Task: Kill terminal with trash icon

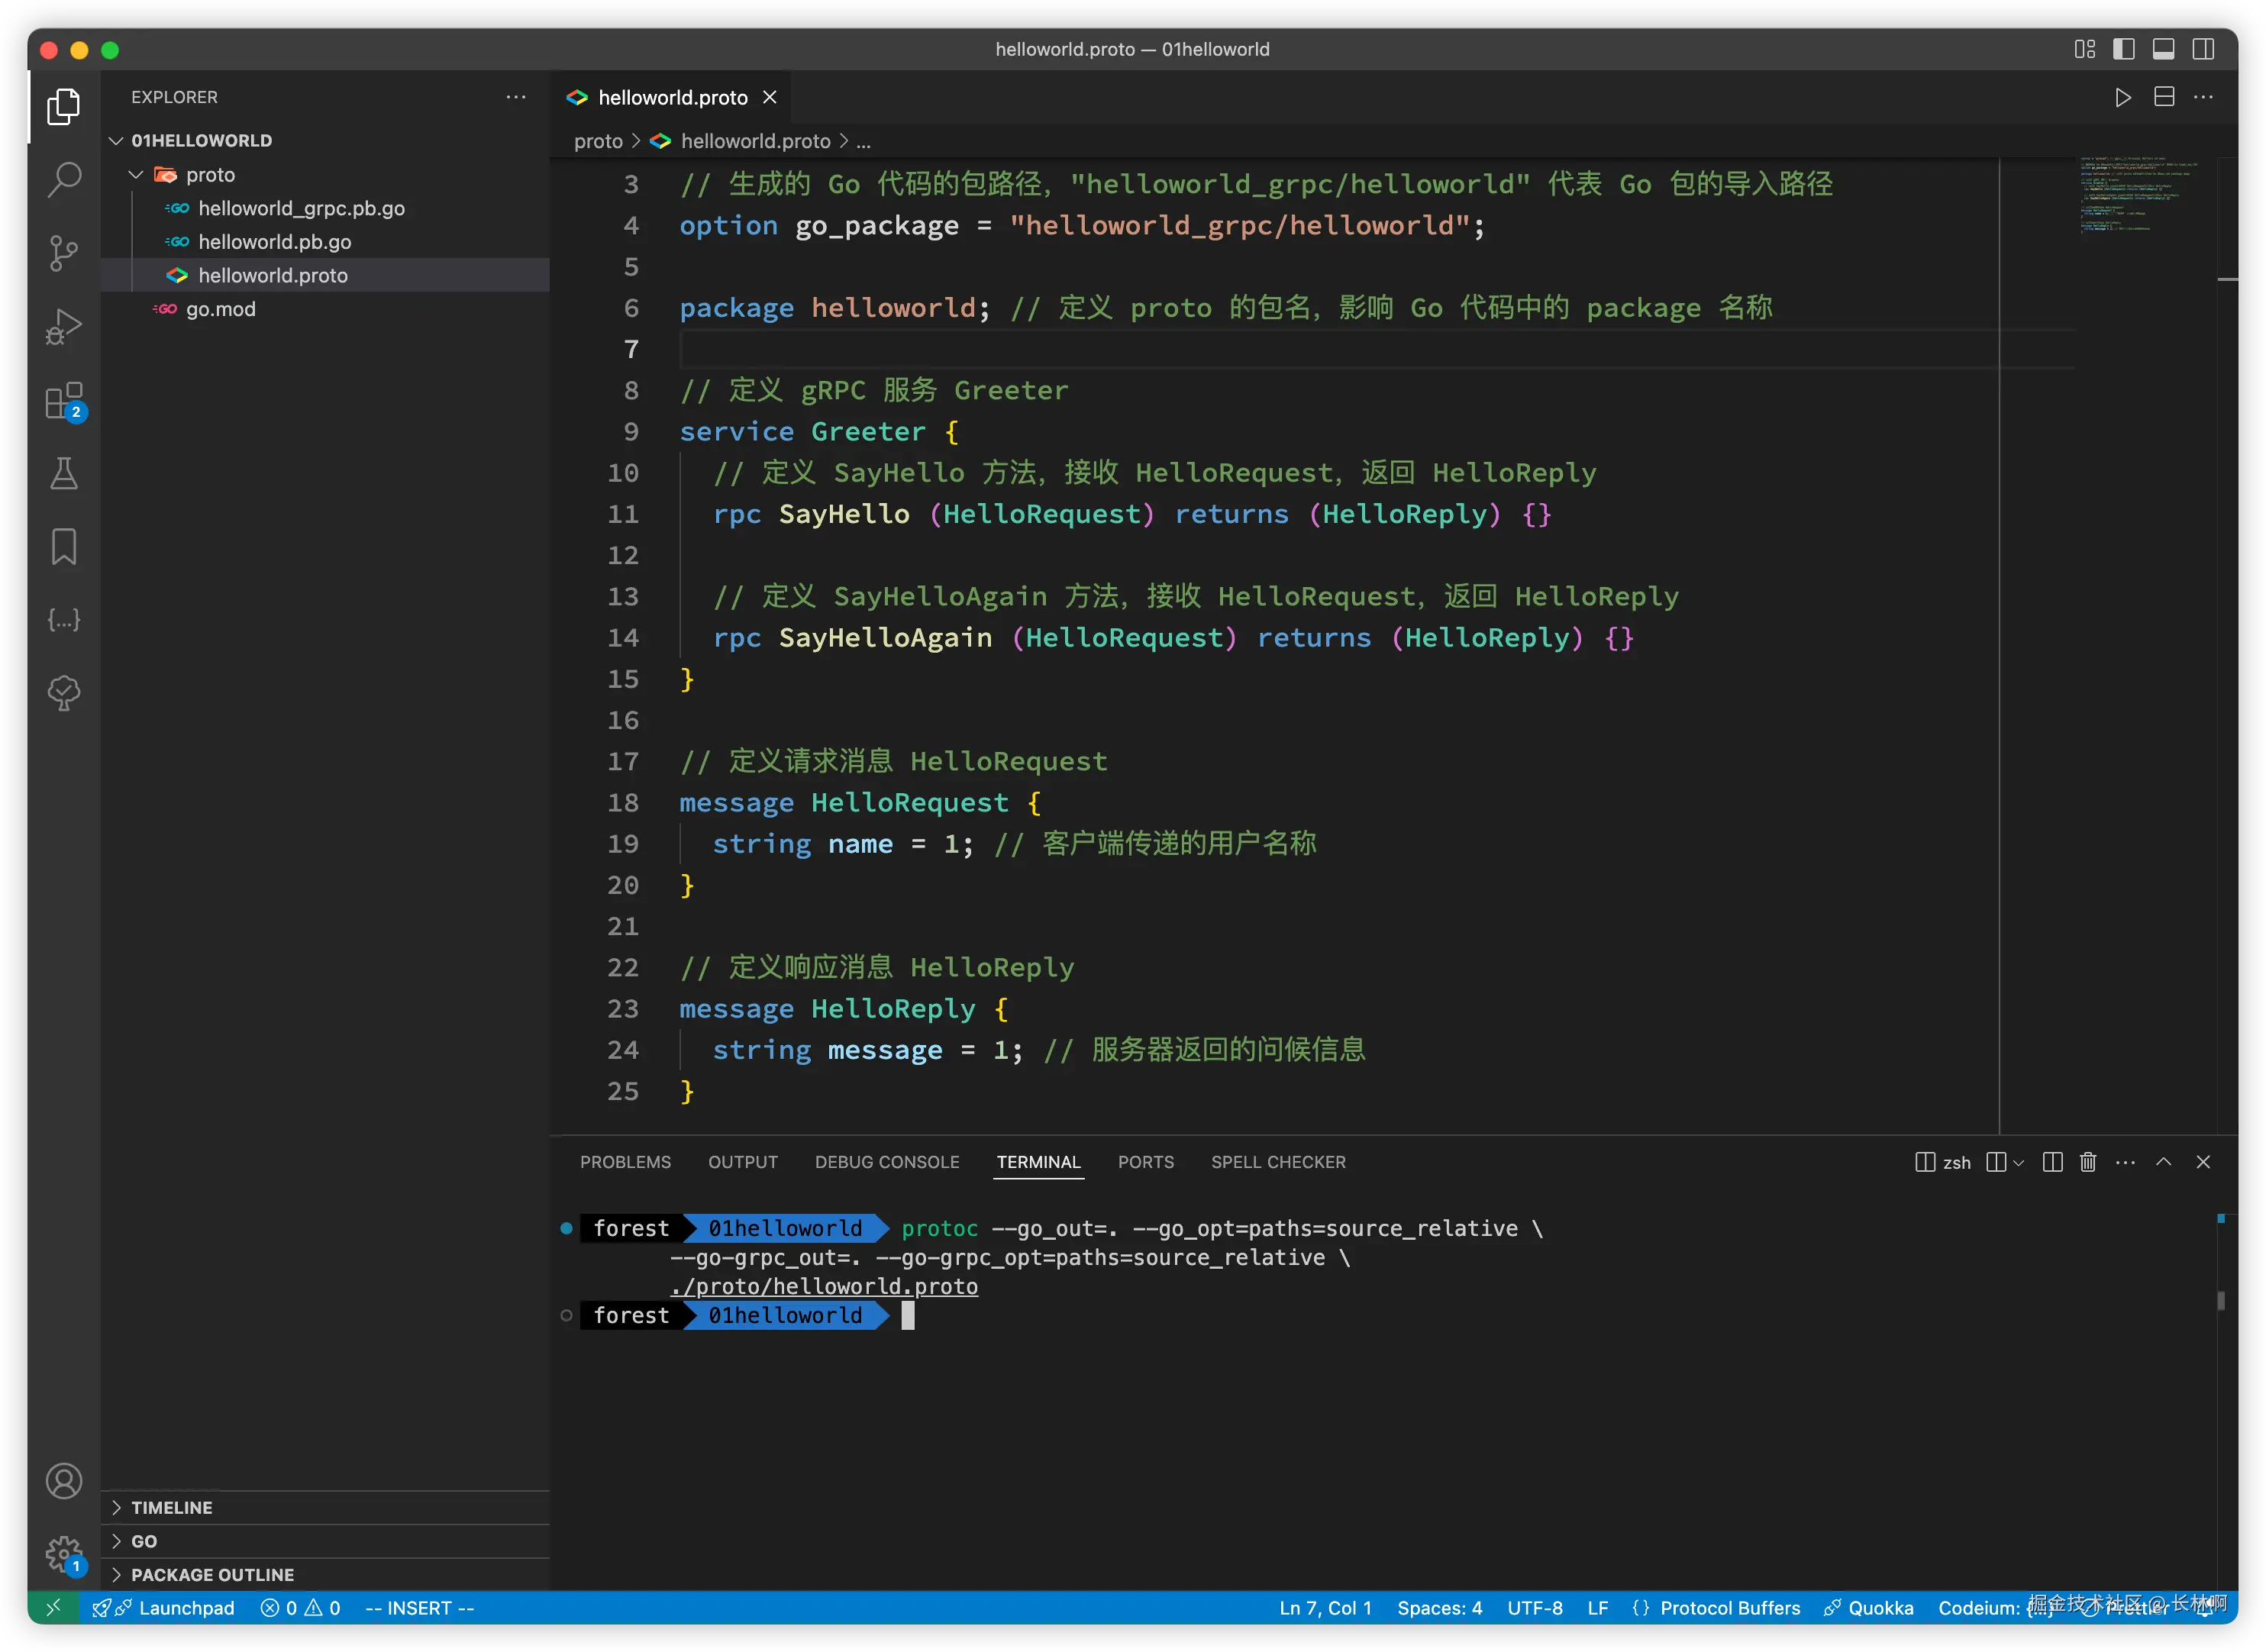Action: tap(2088, 1162)
